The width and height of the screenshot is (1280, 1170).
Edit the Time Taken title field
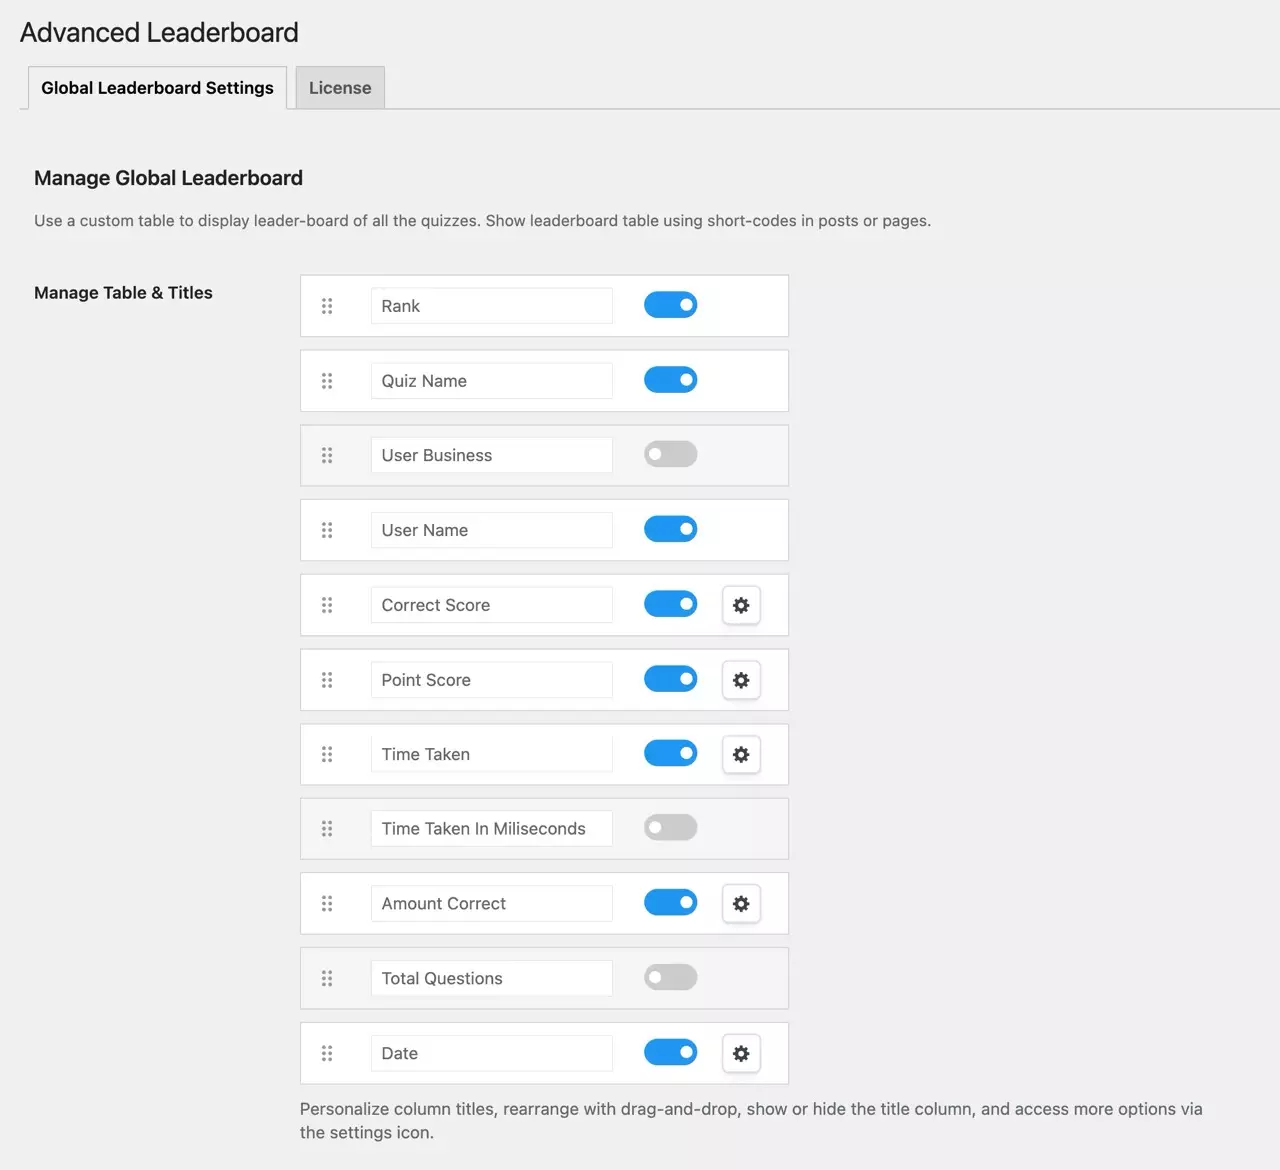coord(491,754)
